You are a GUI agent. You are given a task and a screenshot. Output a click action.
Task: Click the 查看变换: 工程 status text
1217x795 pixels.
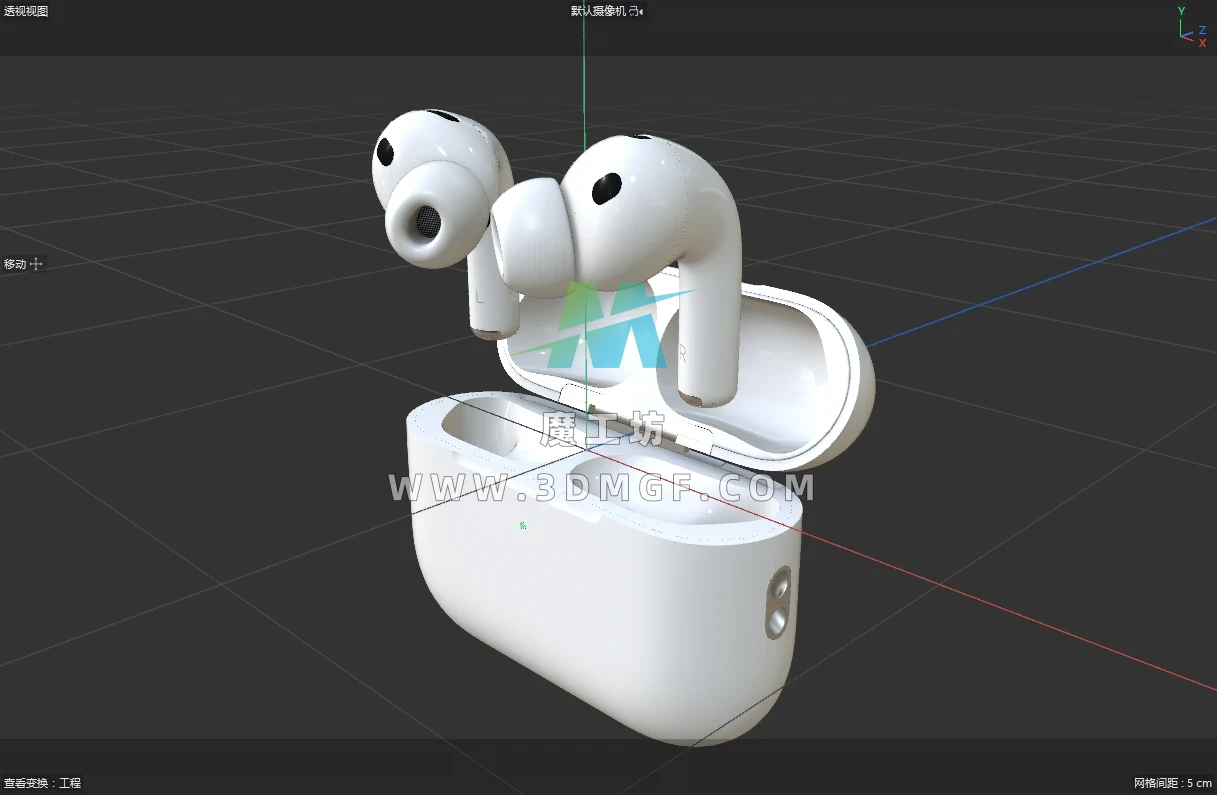42,783
